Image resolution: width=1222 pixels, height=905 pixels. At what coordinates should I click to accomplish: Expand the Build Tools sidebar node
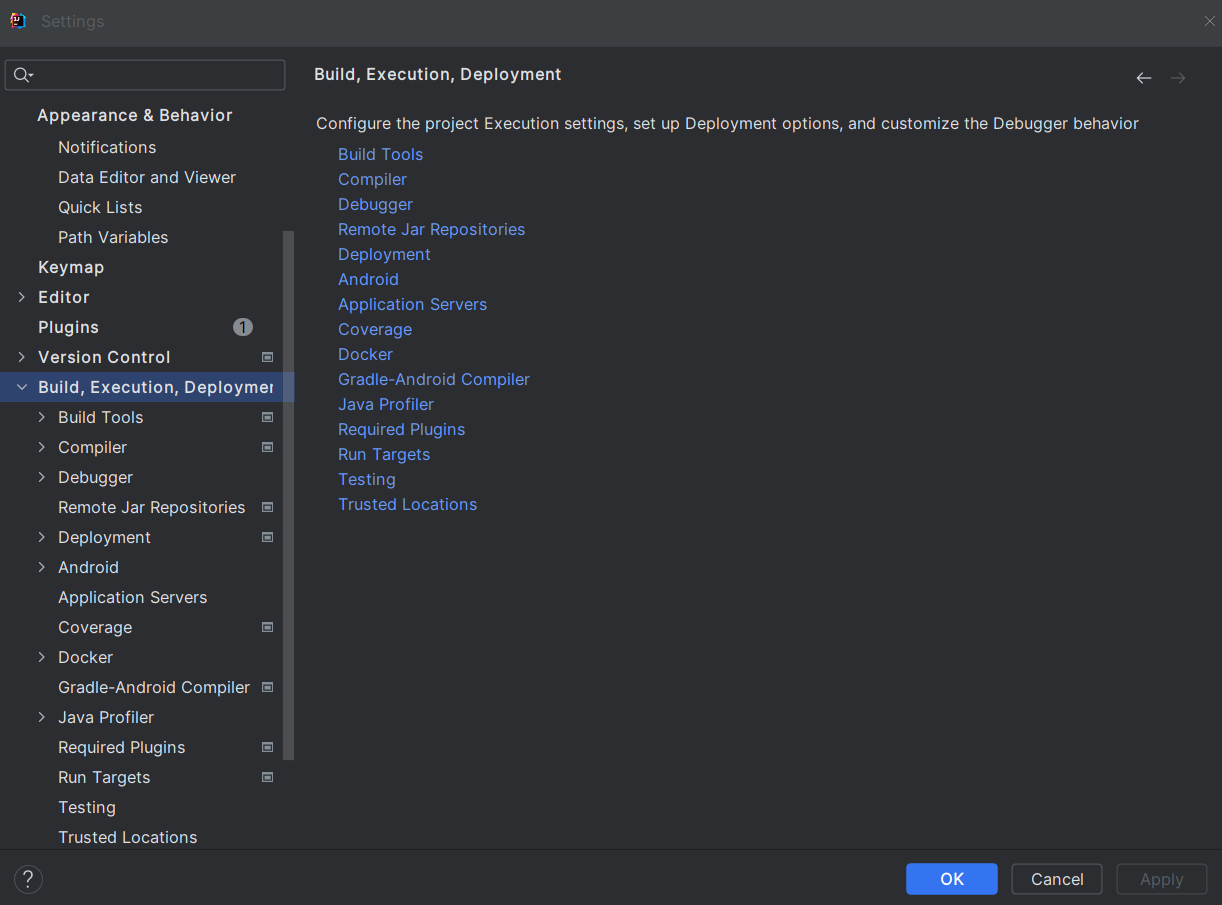tap(42, 417)
